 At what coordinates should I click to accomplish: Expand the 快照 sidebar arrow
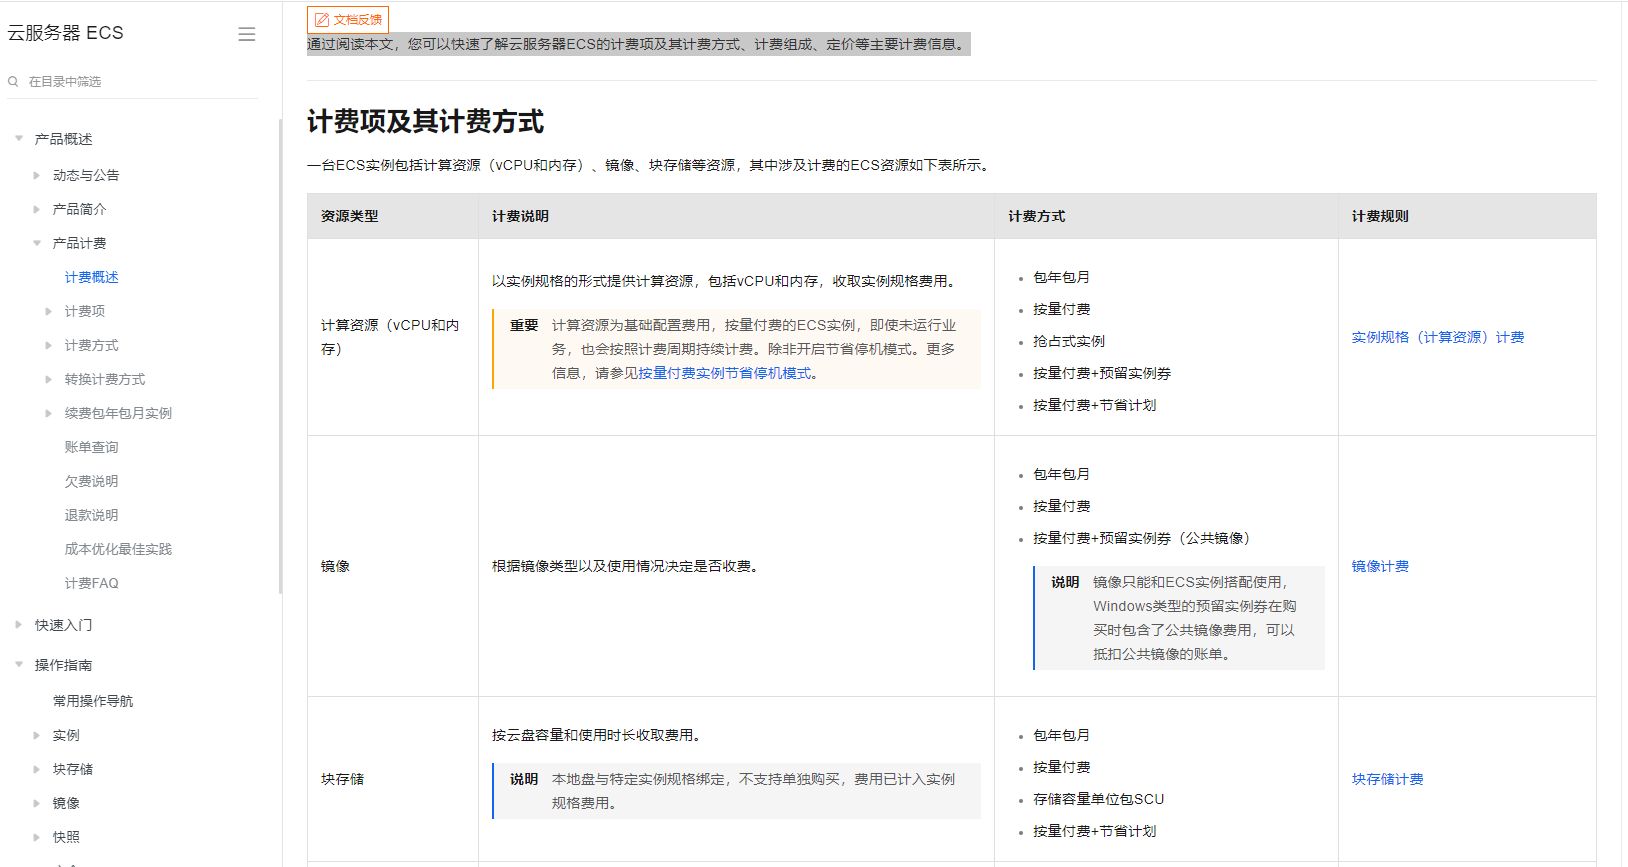click(x=37, y=837)
